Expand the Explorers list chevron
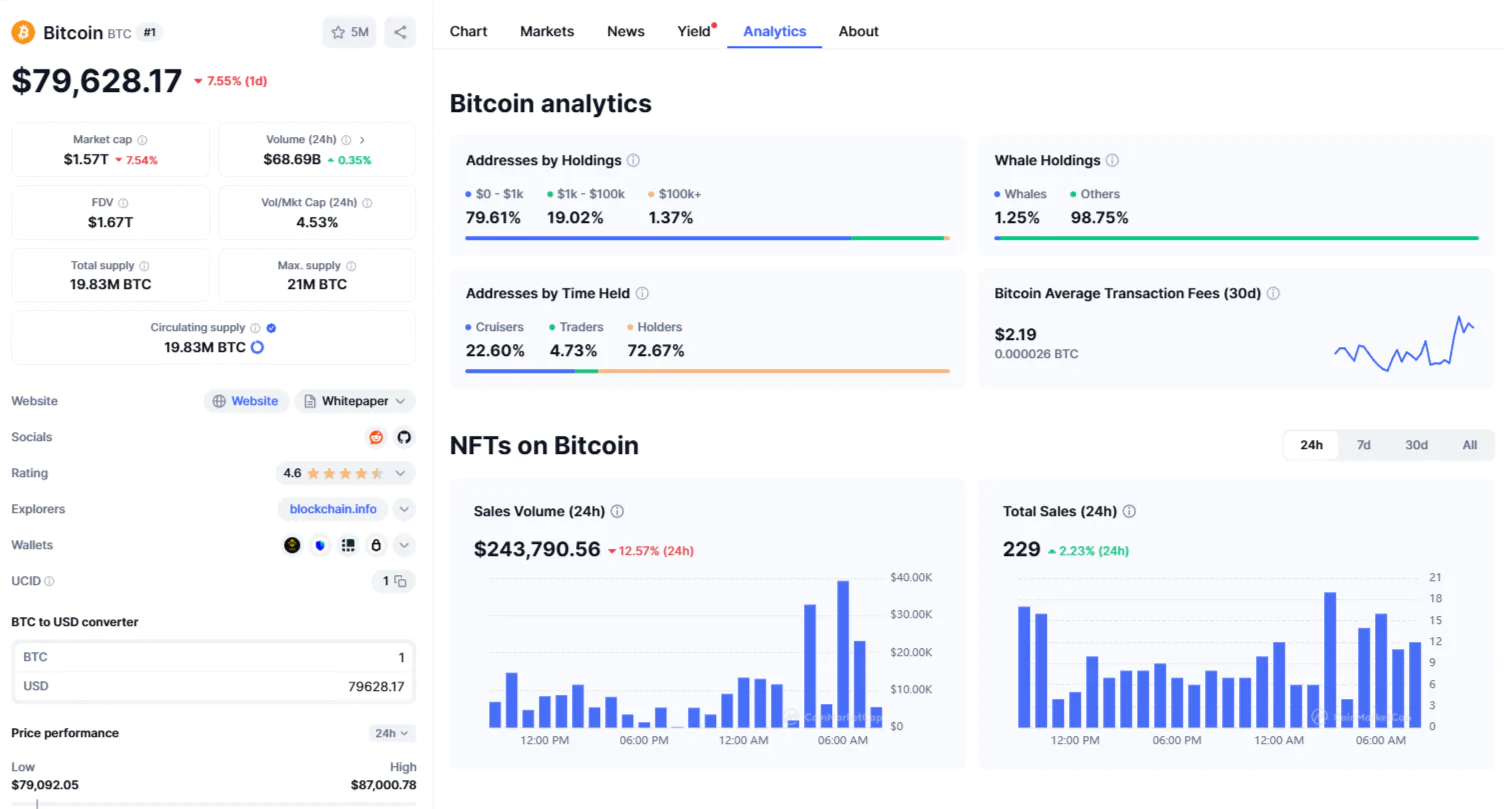This screenshot has height=809, width=1504. coord(404,509)
